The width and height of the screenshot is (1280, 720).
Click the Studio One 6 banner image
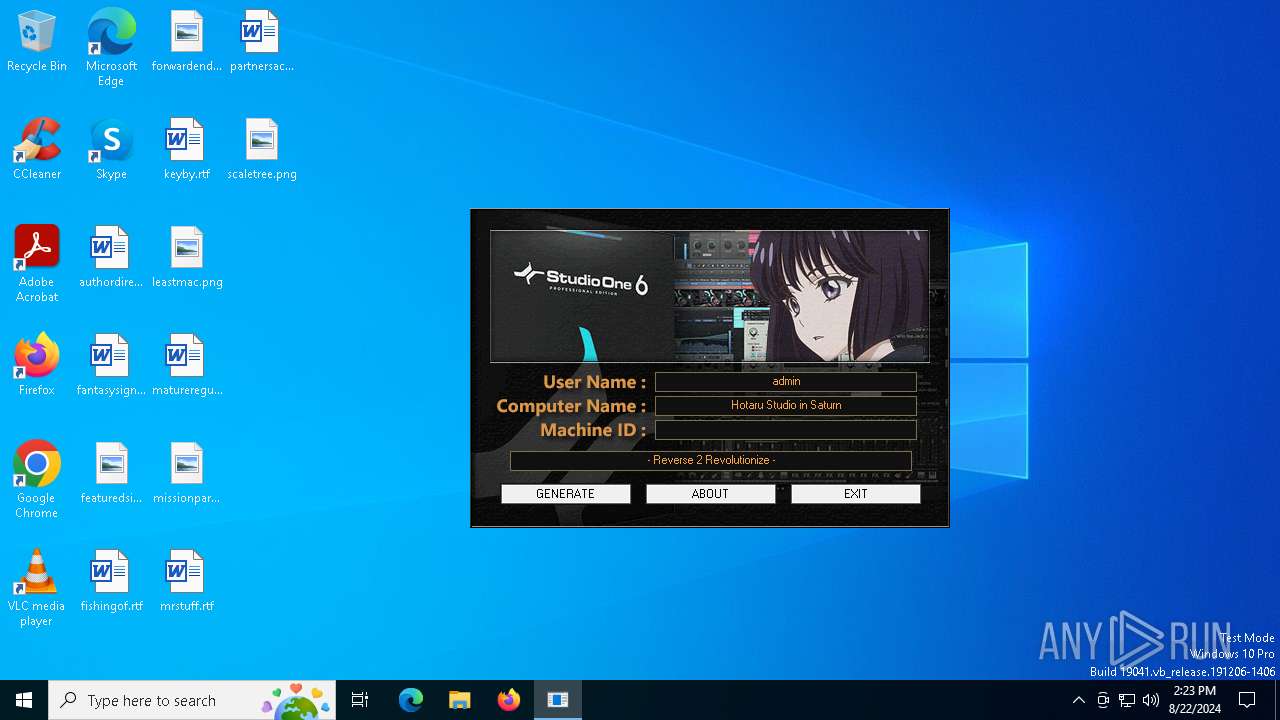coord(709,296)
